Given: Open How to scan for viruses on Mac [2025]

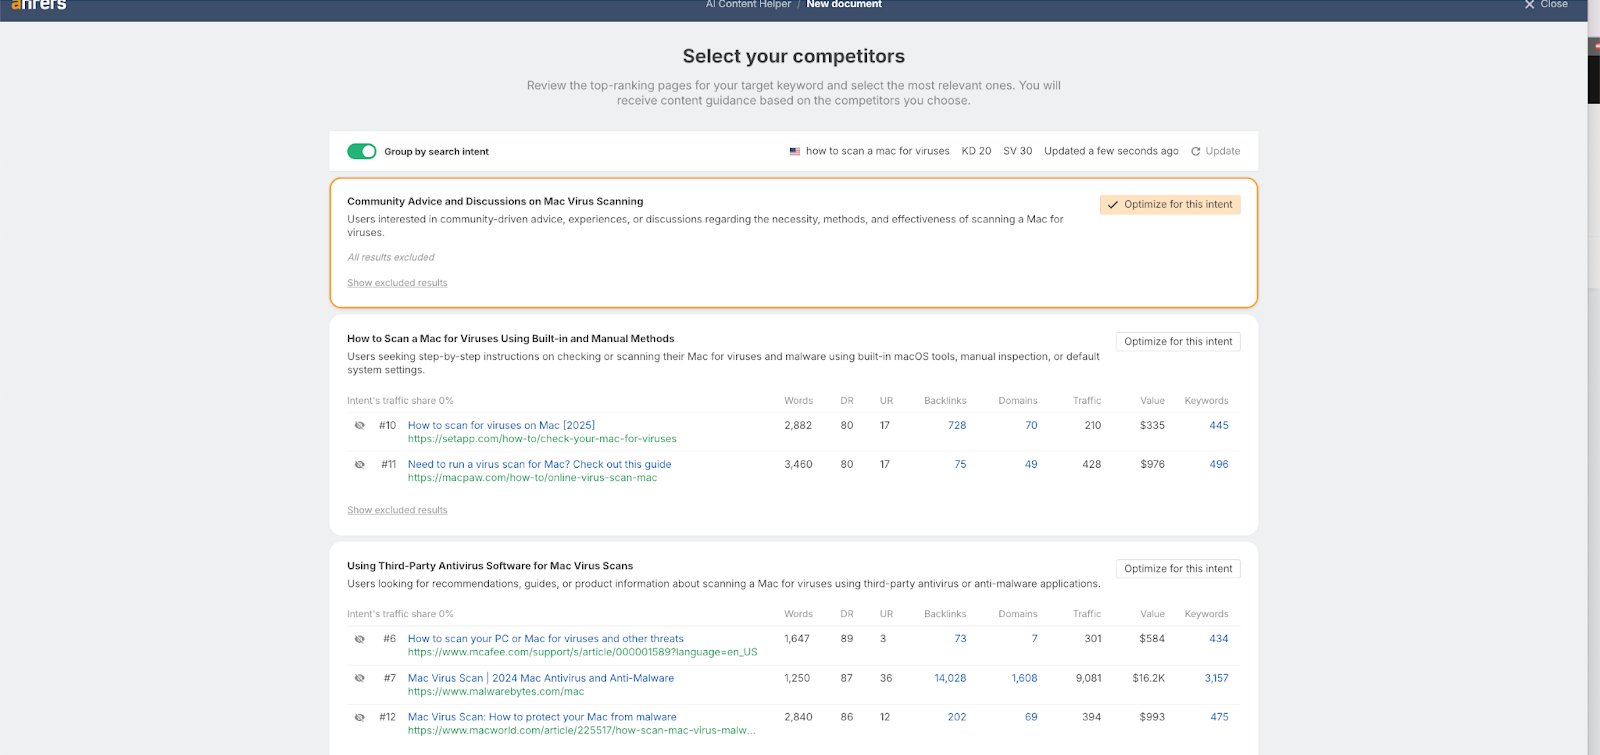Looking at the screenshot, I should (501, 425).
